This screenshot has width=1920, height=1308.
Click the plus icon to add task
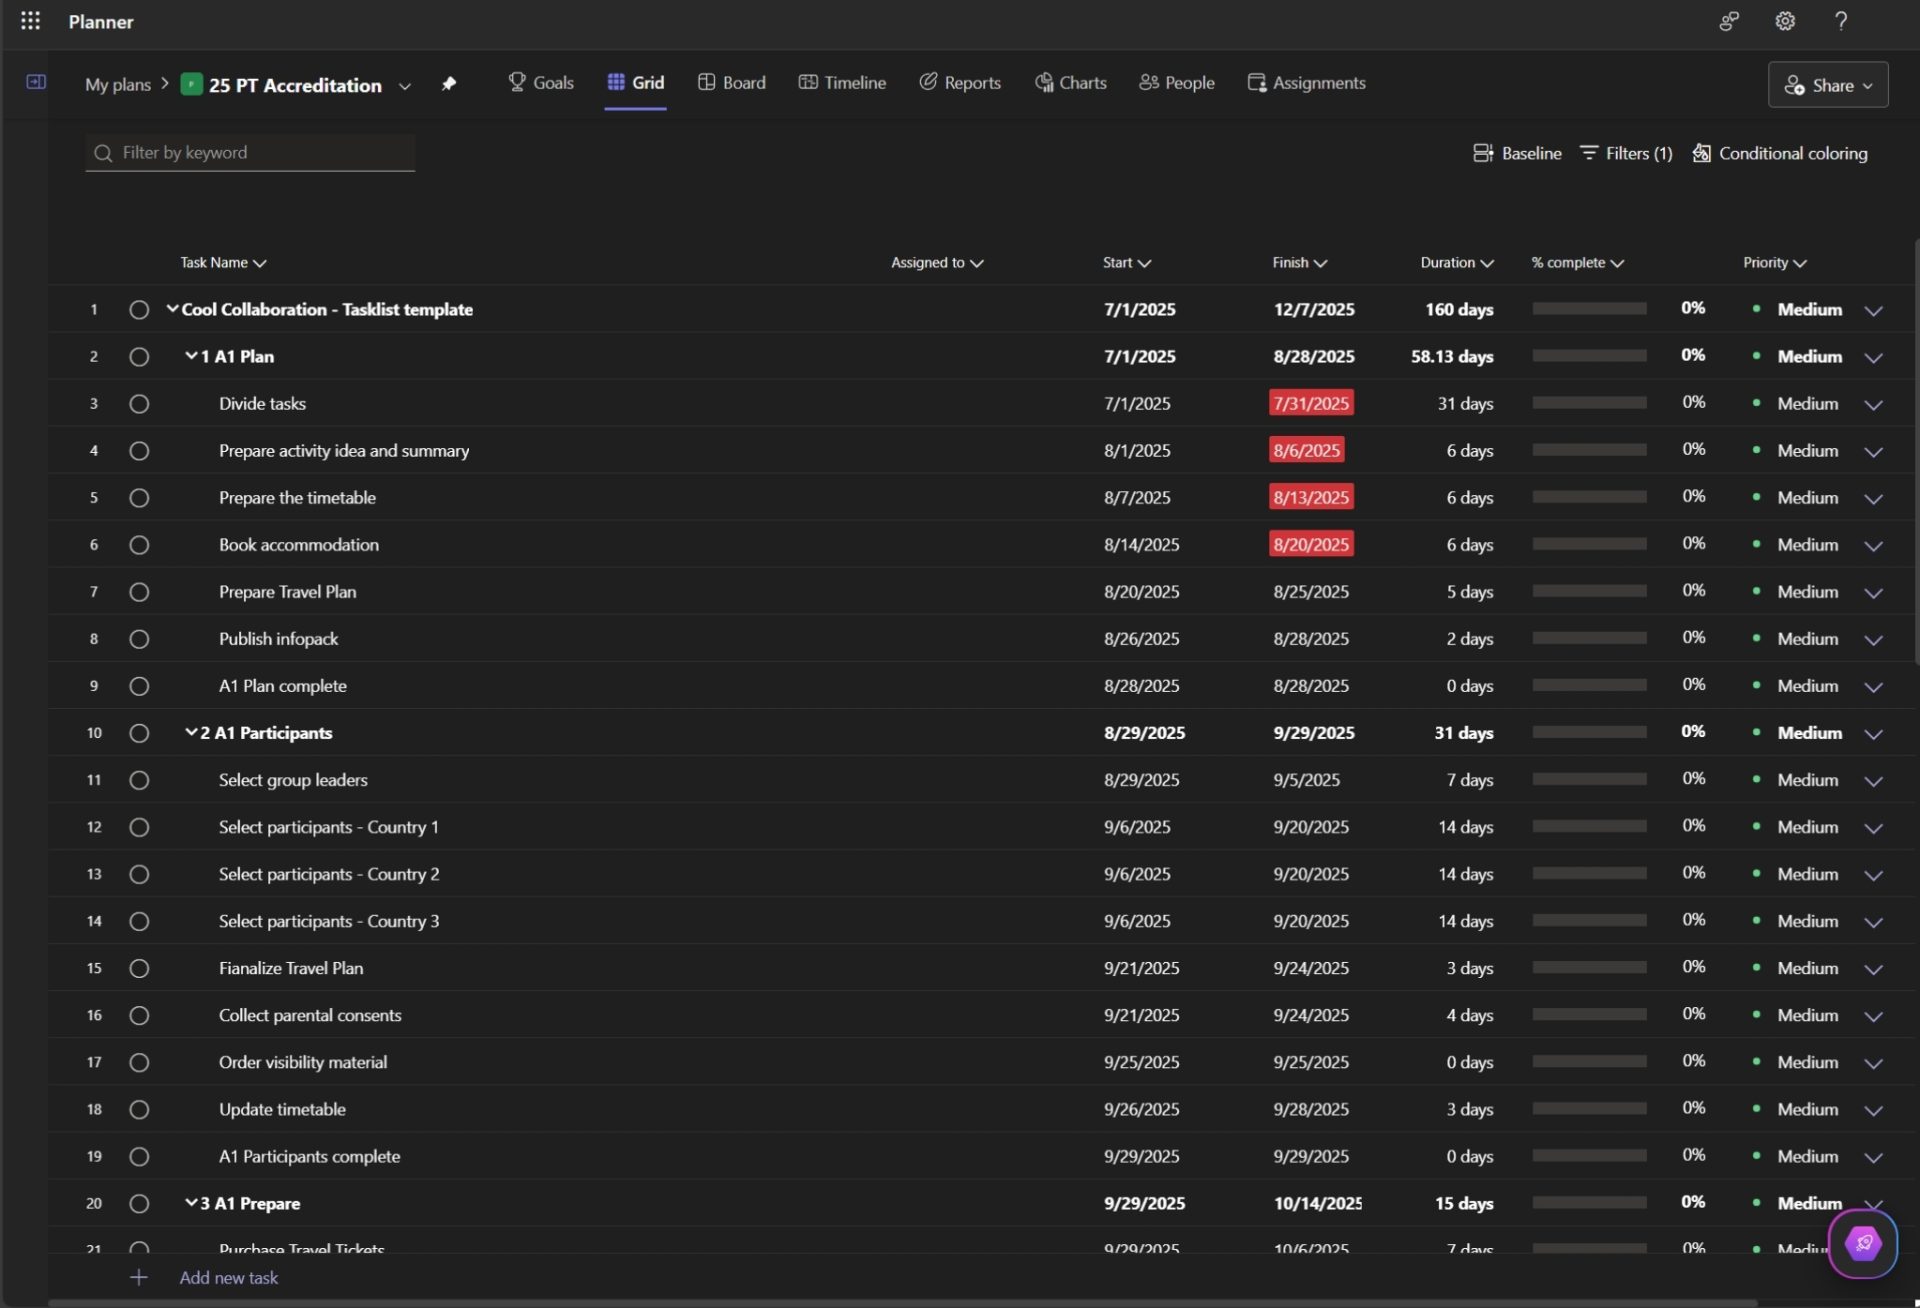[x=138, y=1277]
